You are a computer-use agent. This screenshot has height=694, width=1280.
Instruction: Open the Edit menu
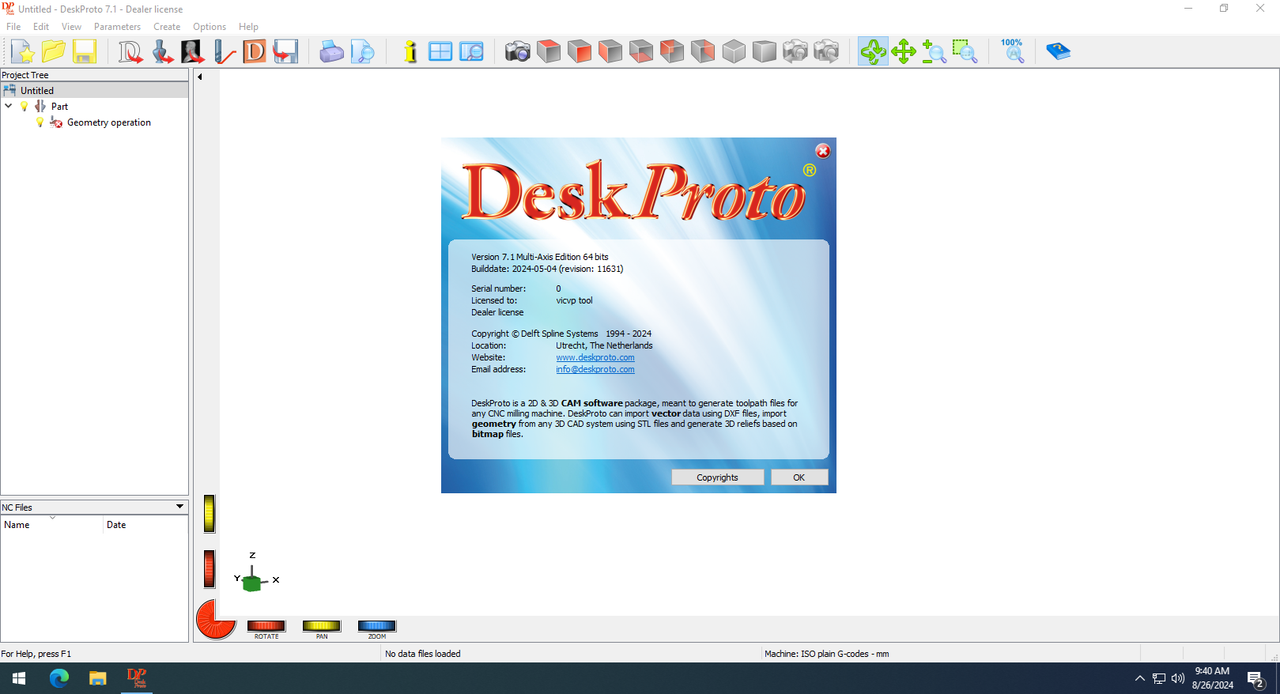[x=41, y=26]
